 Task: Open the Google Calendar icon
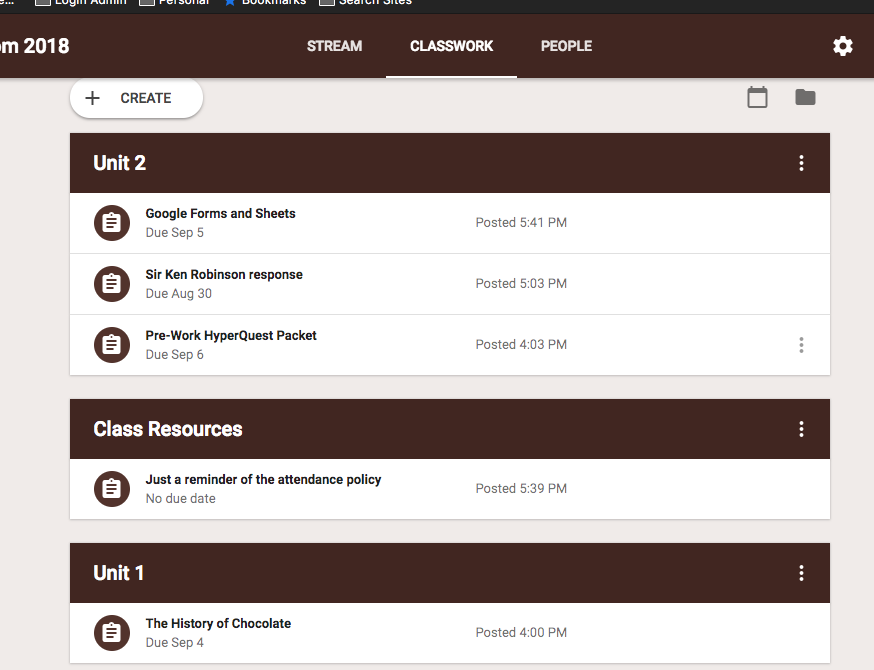pyautogui.click(x=757, y=97)
